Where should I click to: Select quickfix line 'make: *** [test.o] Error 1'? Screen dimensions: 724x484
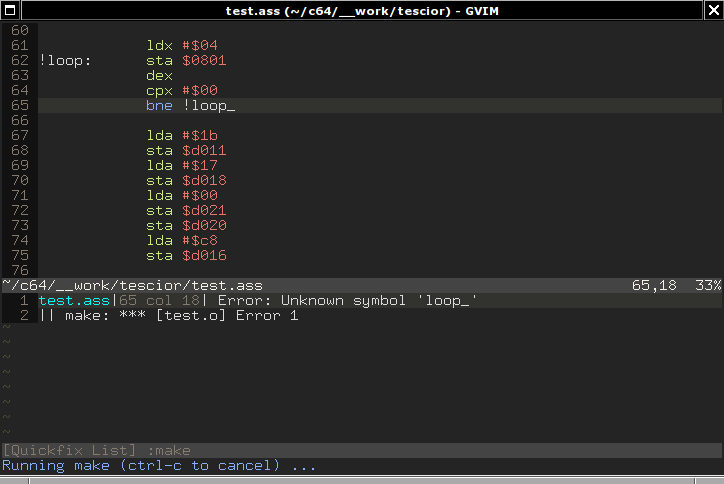(181, 315)
